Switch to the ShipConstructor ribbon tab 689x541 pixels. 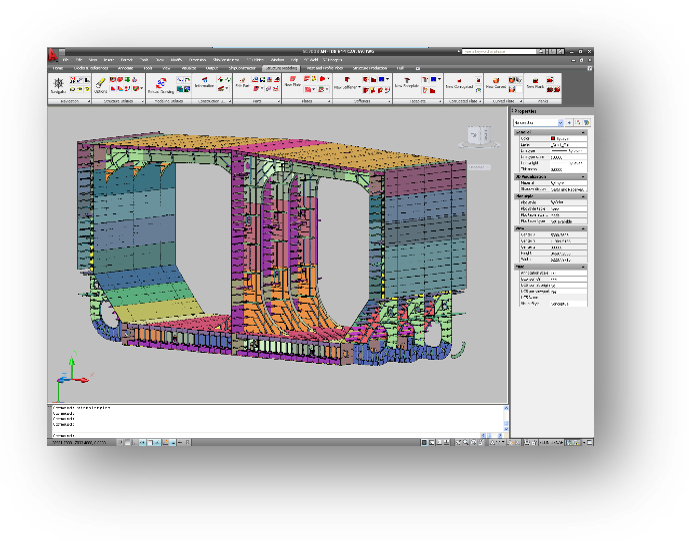pos(242,69)
